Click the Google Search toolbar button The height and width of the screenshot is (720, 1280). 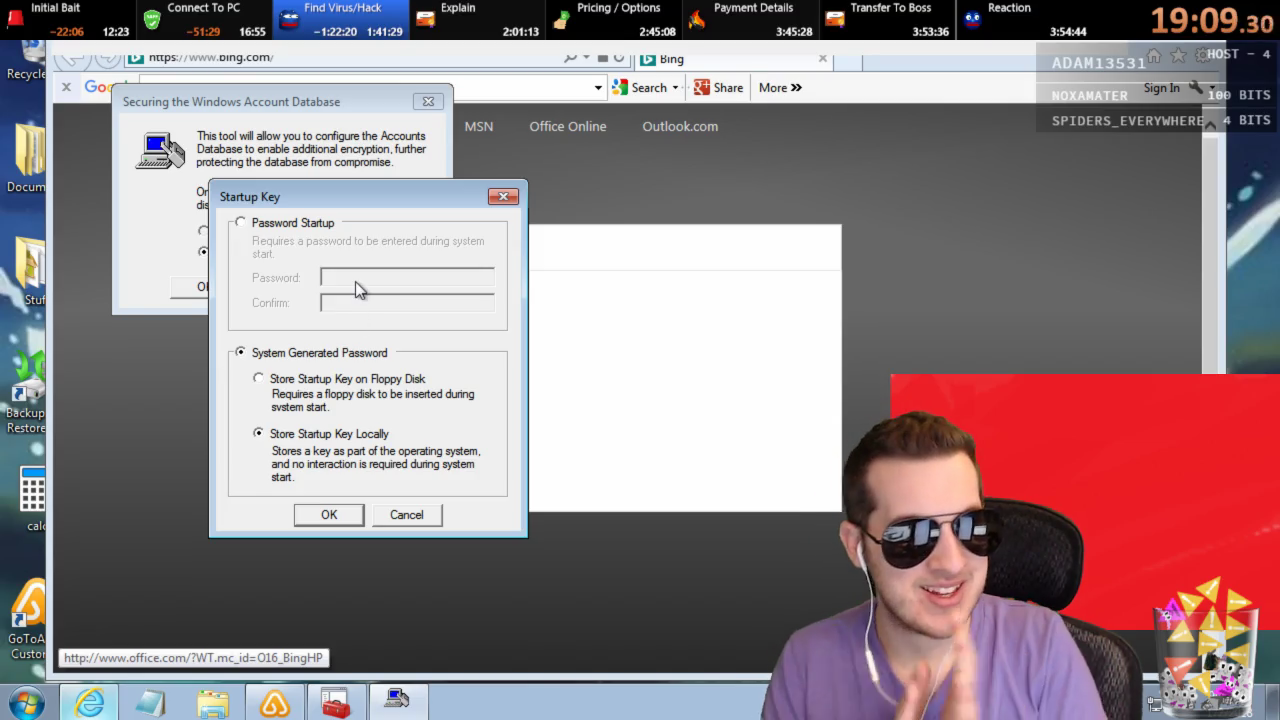[639, 88]
